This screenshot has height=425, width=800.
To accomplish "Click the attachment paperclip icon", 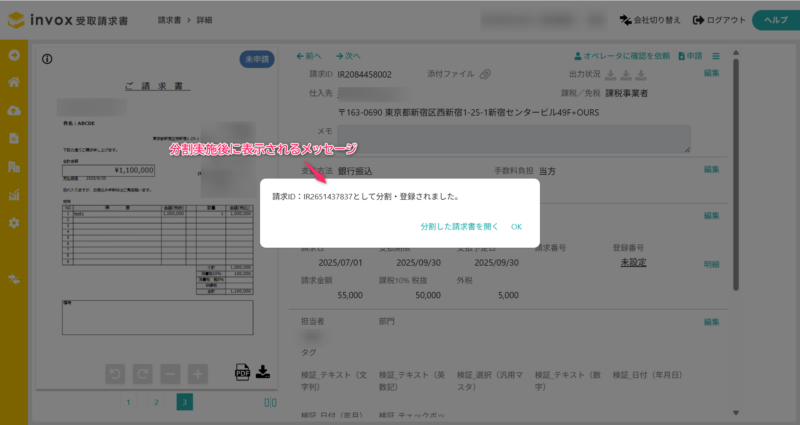I will point(485,74).
